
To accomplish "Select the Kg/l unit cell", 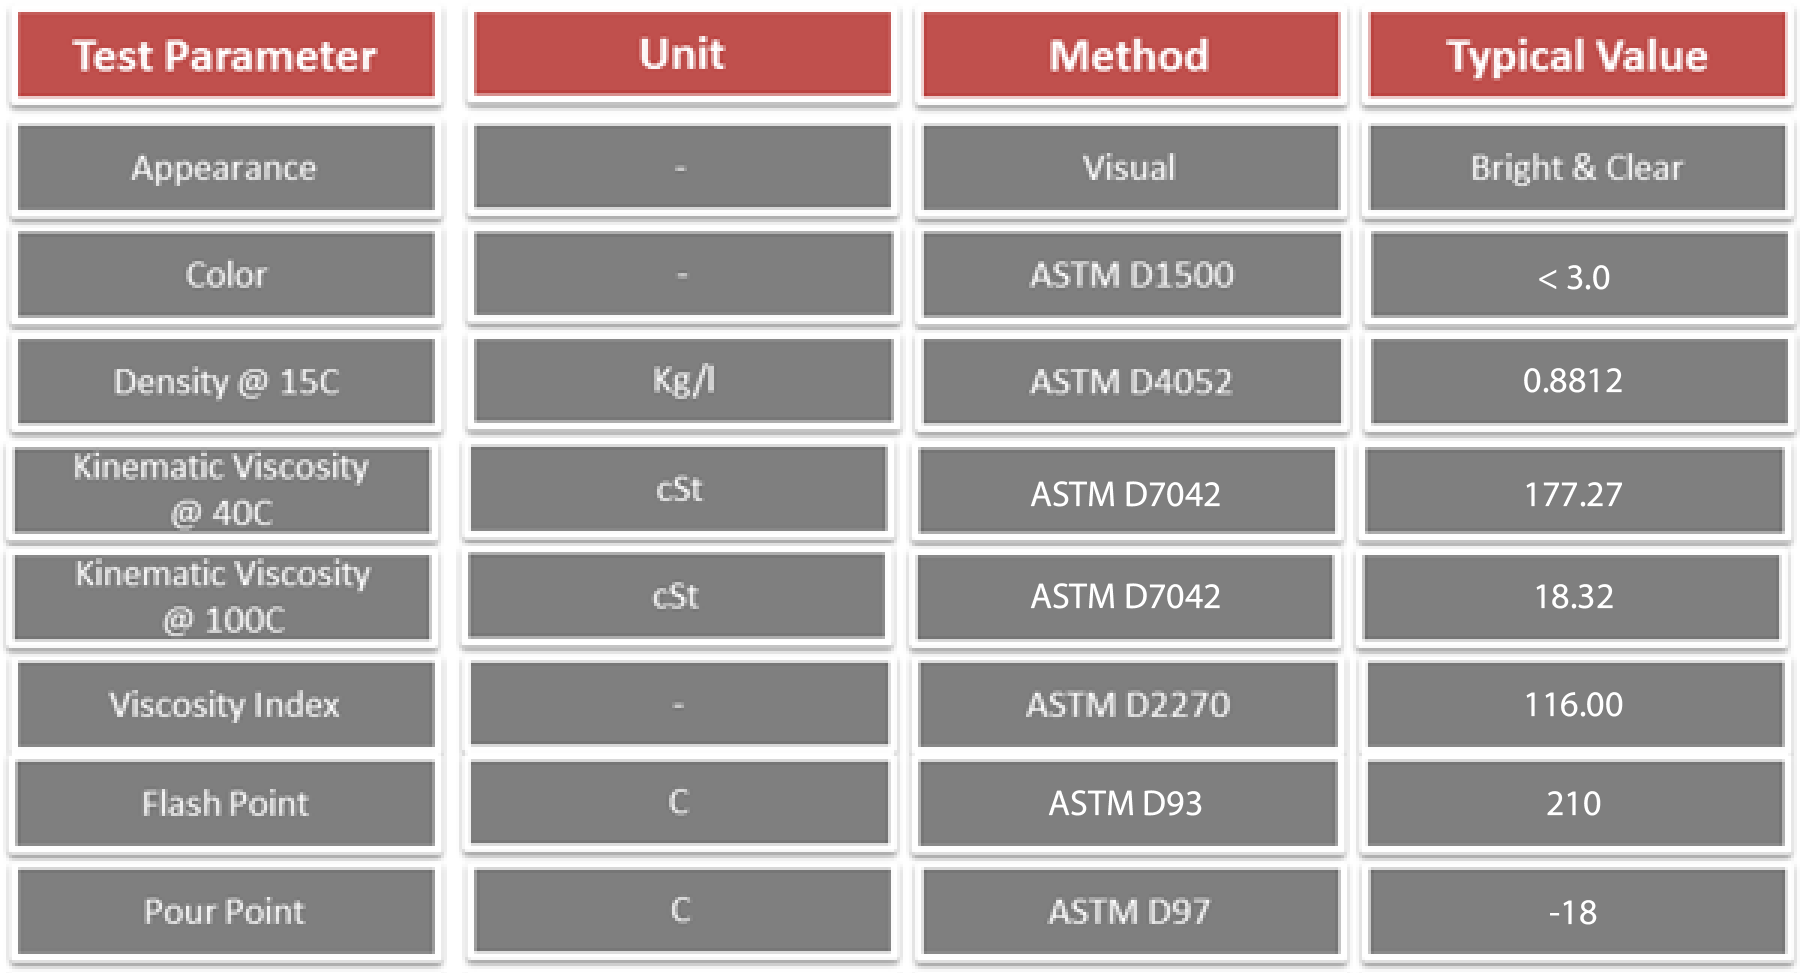I will click(683, 380).
